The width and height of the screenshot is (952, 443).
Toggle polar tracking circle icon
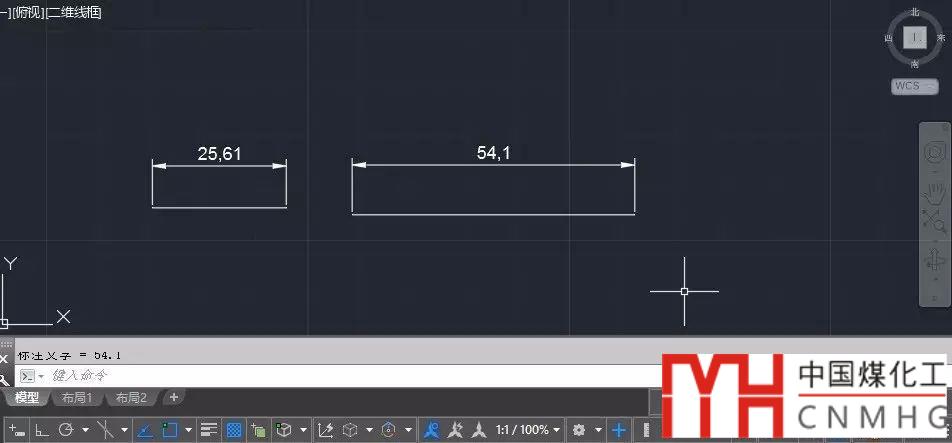click(x=66, y=430)
